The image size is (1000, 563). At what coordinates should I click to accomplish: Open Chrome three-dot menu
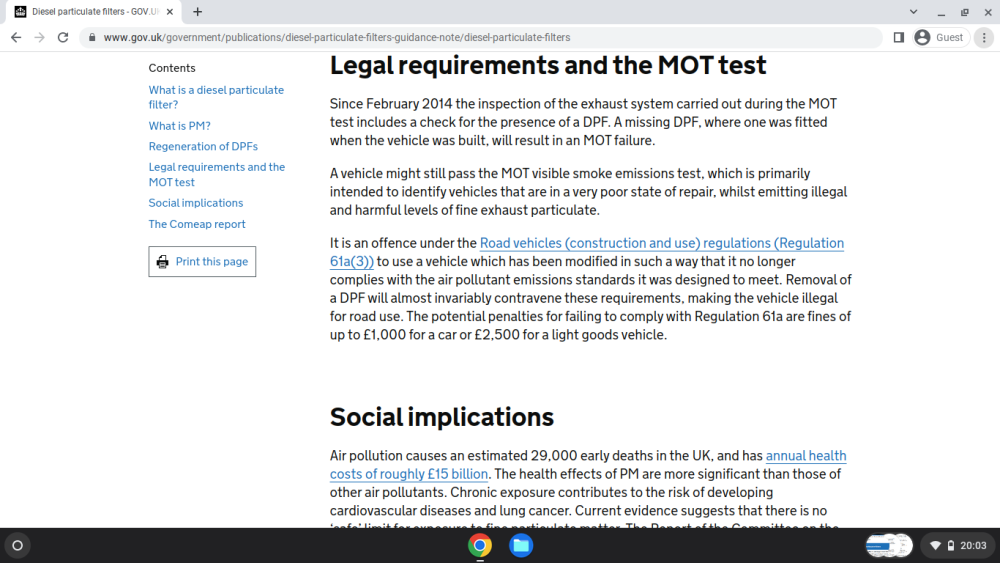pos(984,38)
